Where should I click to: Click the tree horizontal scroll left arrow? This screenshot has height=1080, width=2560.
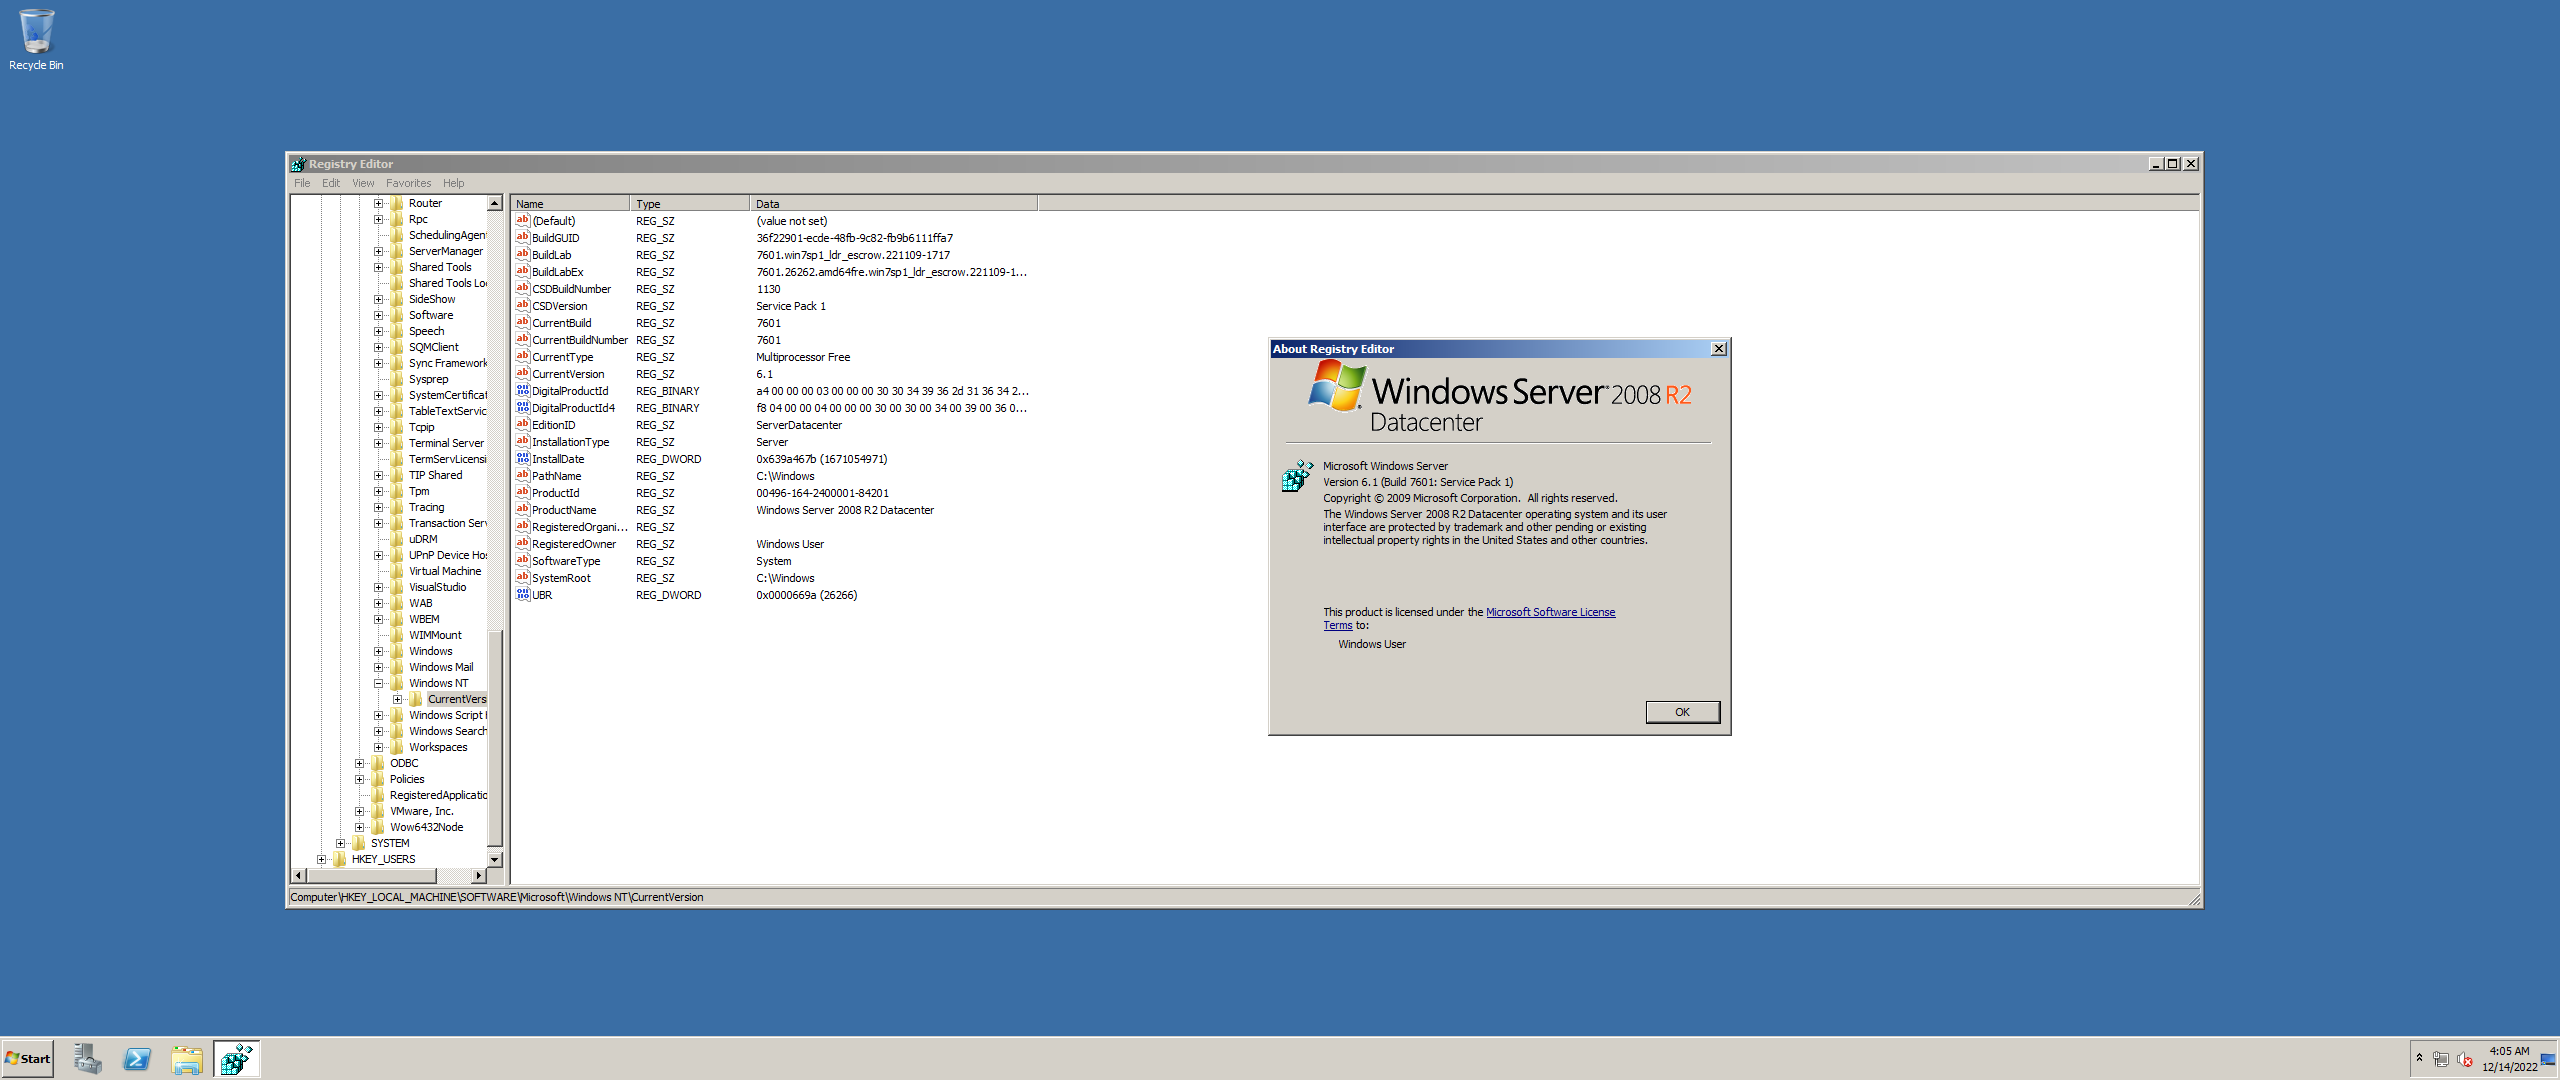pyautogui.click(x=298, y=876)
